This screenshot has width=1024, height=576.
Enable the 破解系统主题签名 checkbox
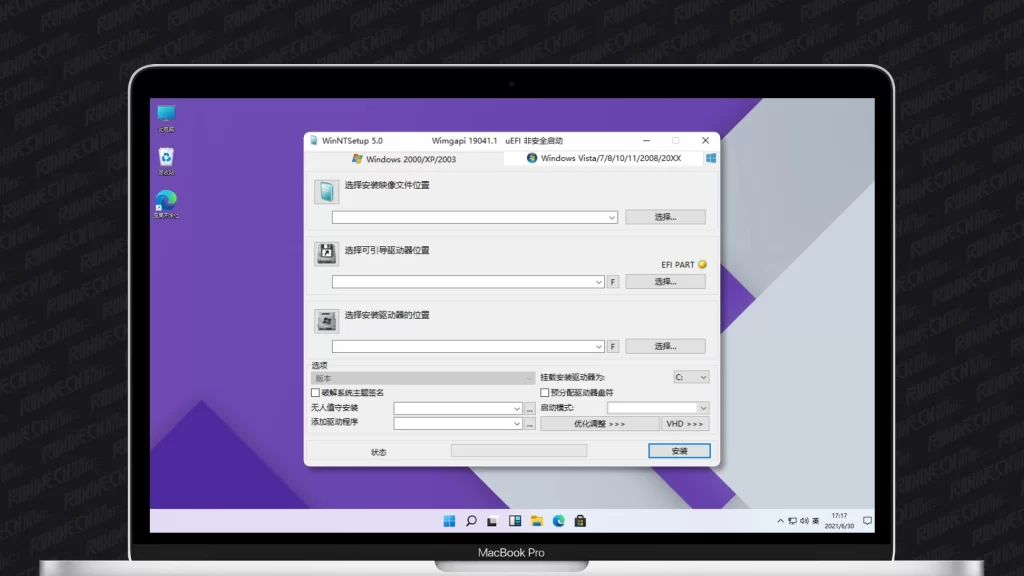point(316,393)
